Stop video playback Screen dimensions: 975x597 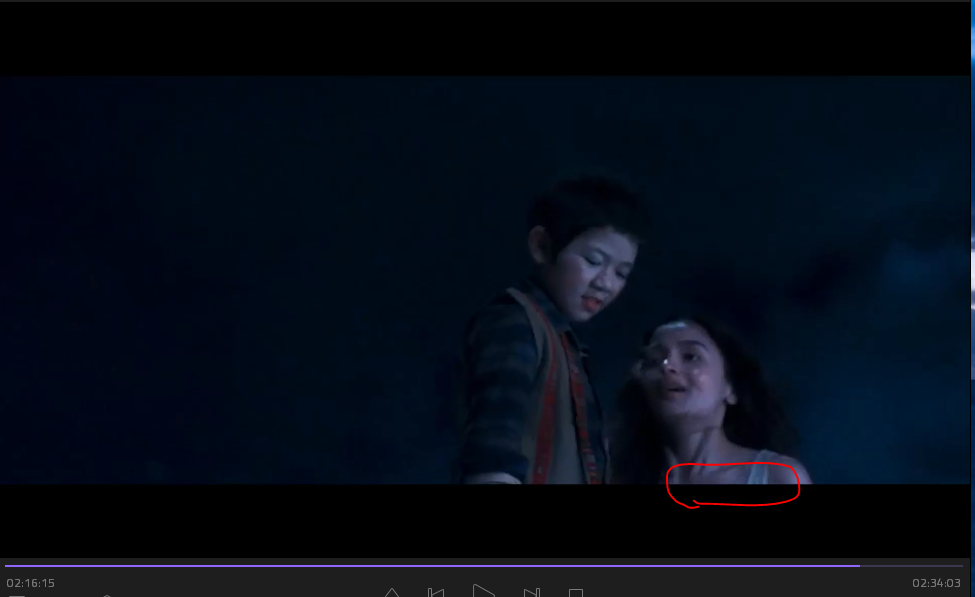[x=576, y=593]
